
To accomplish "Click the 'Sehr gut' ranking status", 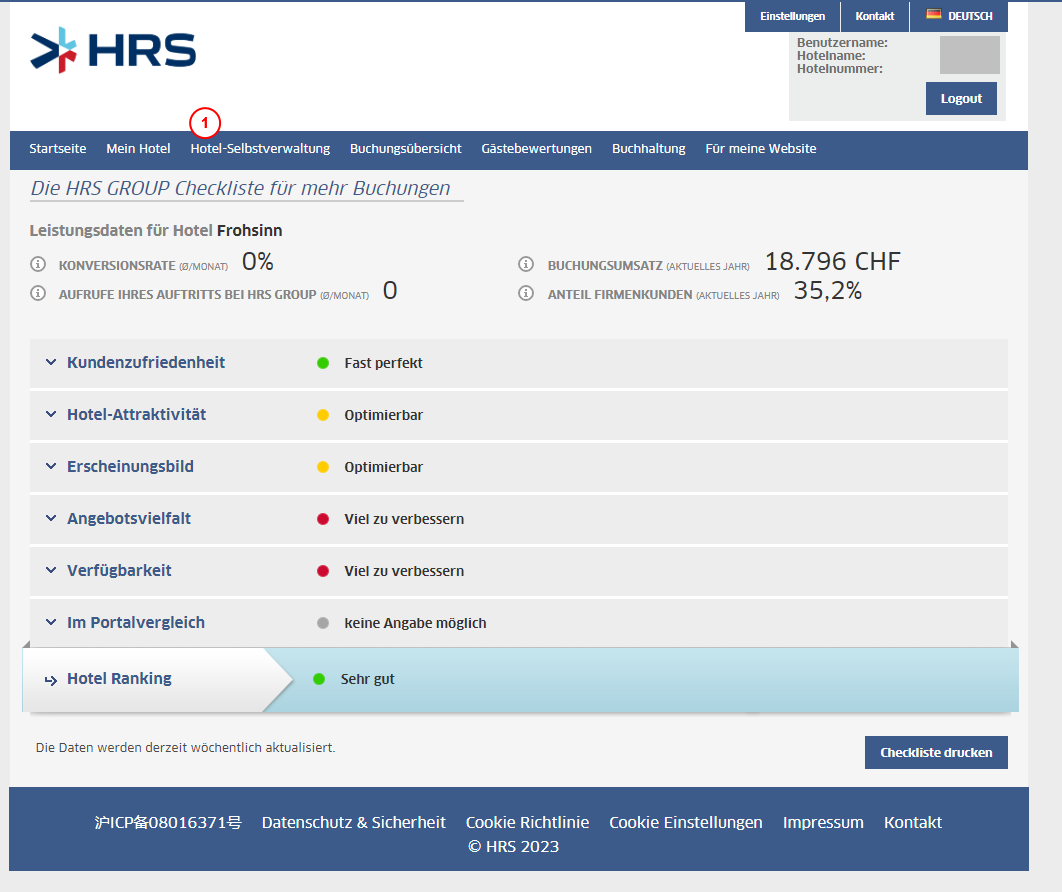I will pos(367,679).
